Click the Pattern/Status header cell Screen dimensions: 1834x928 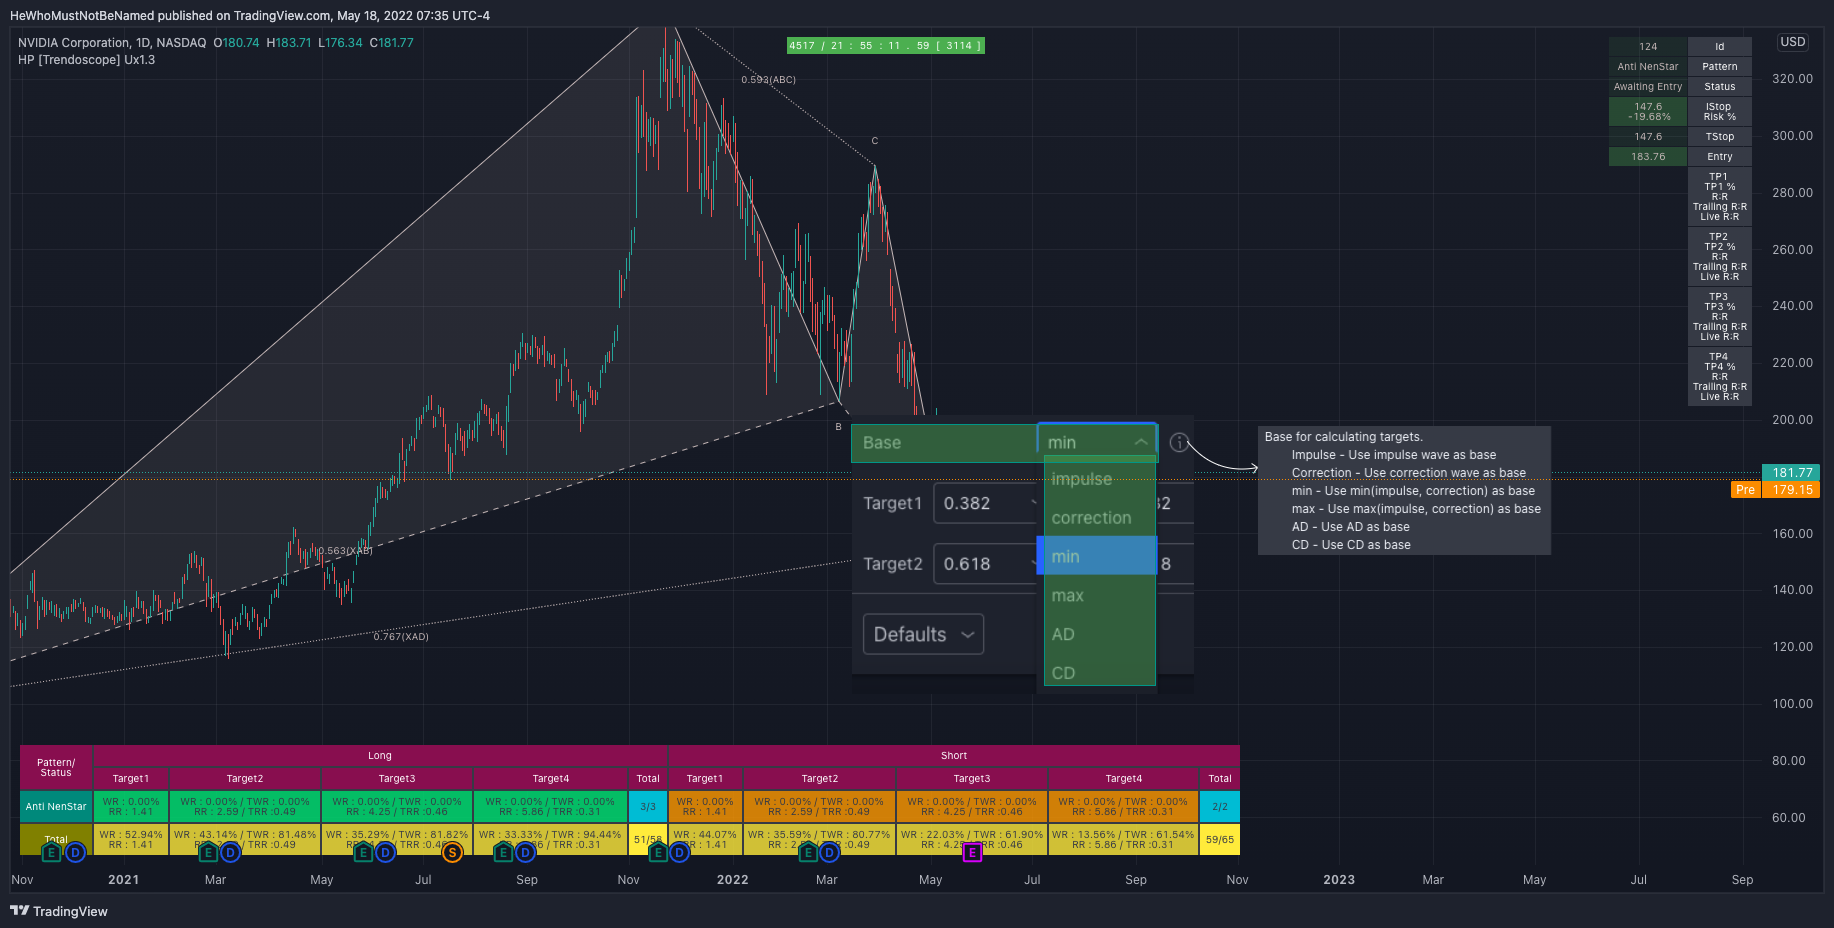pos(56,767)
